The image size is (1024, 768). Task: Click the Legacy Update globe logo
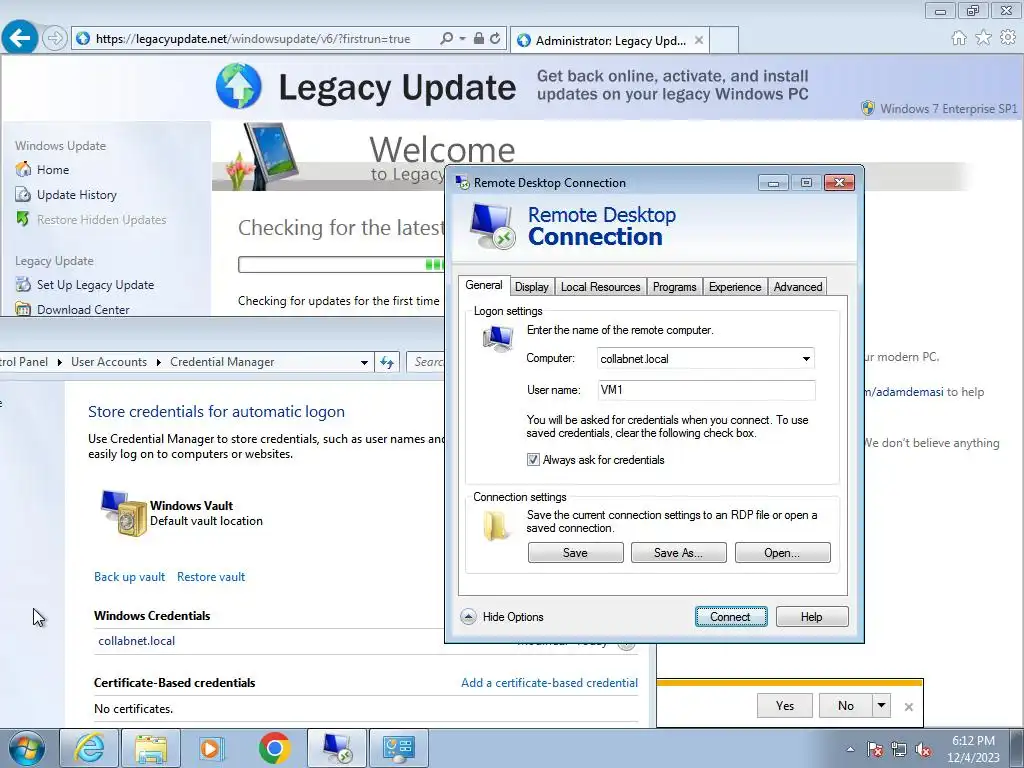238,86
